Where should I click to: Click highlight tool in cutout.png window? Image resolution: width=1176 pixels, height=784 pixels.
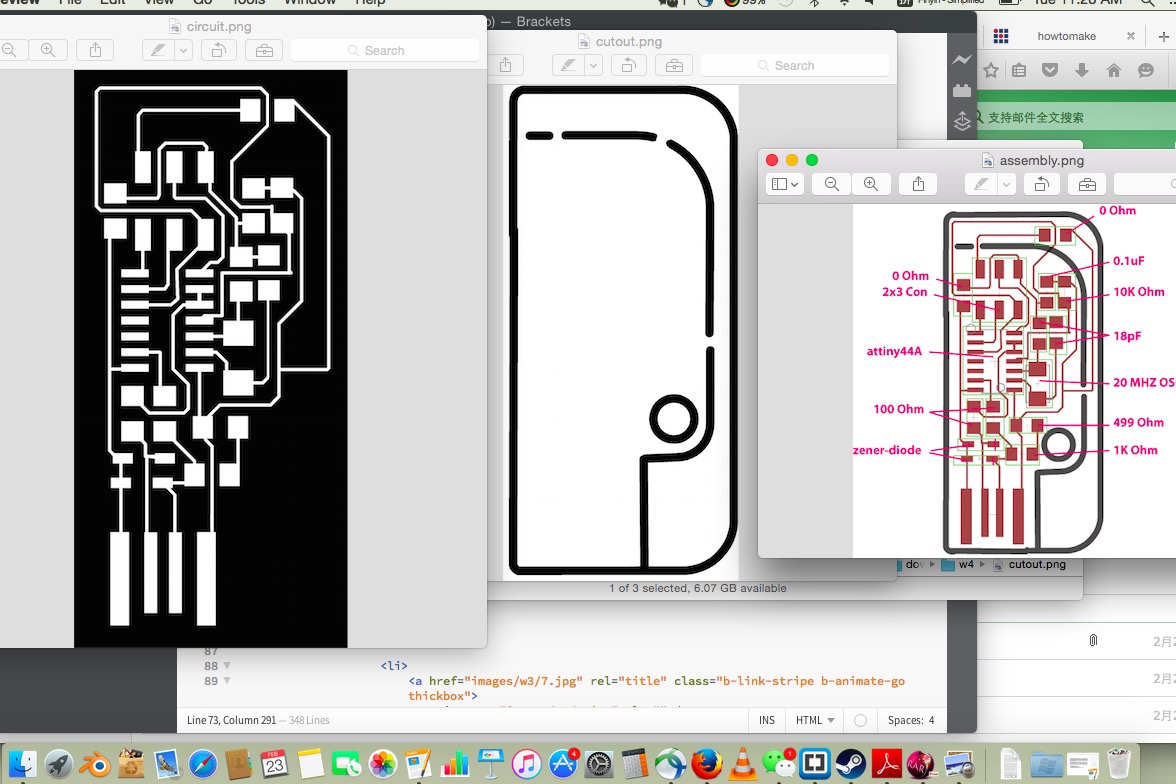[568, 65]
